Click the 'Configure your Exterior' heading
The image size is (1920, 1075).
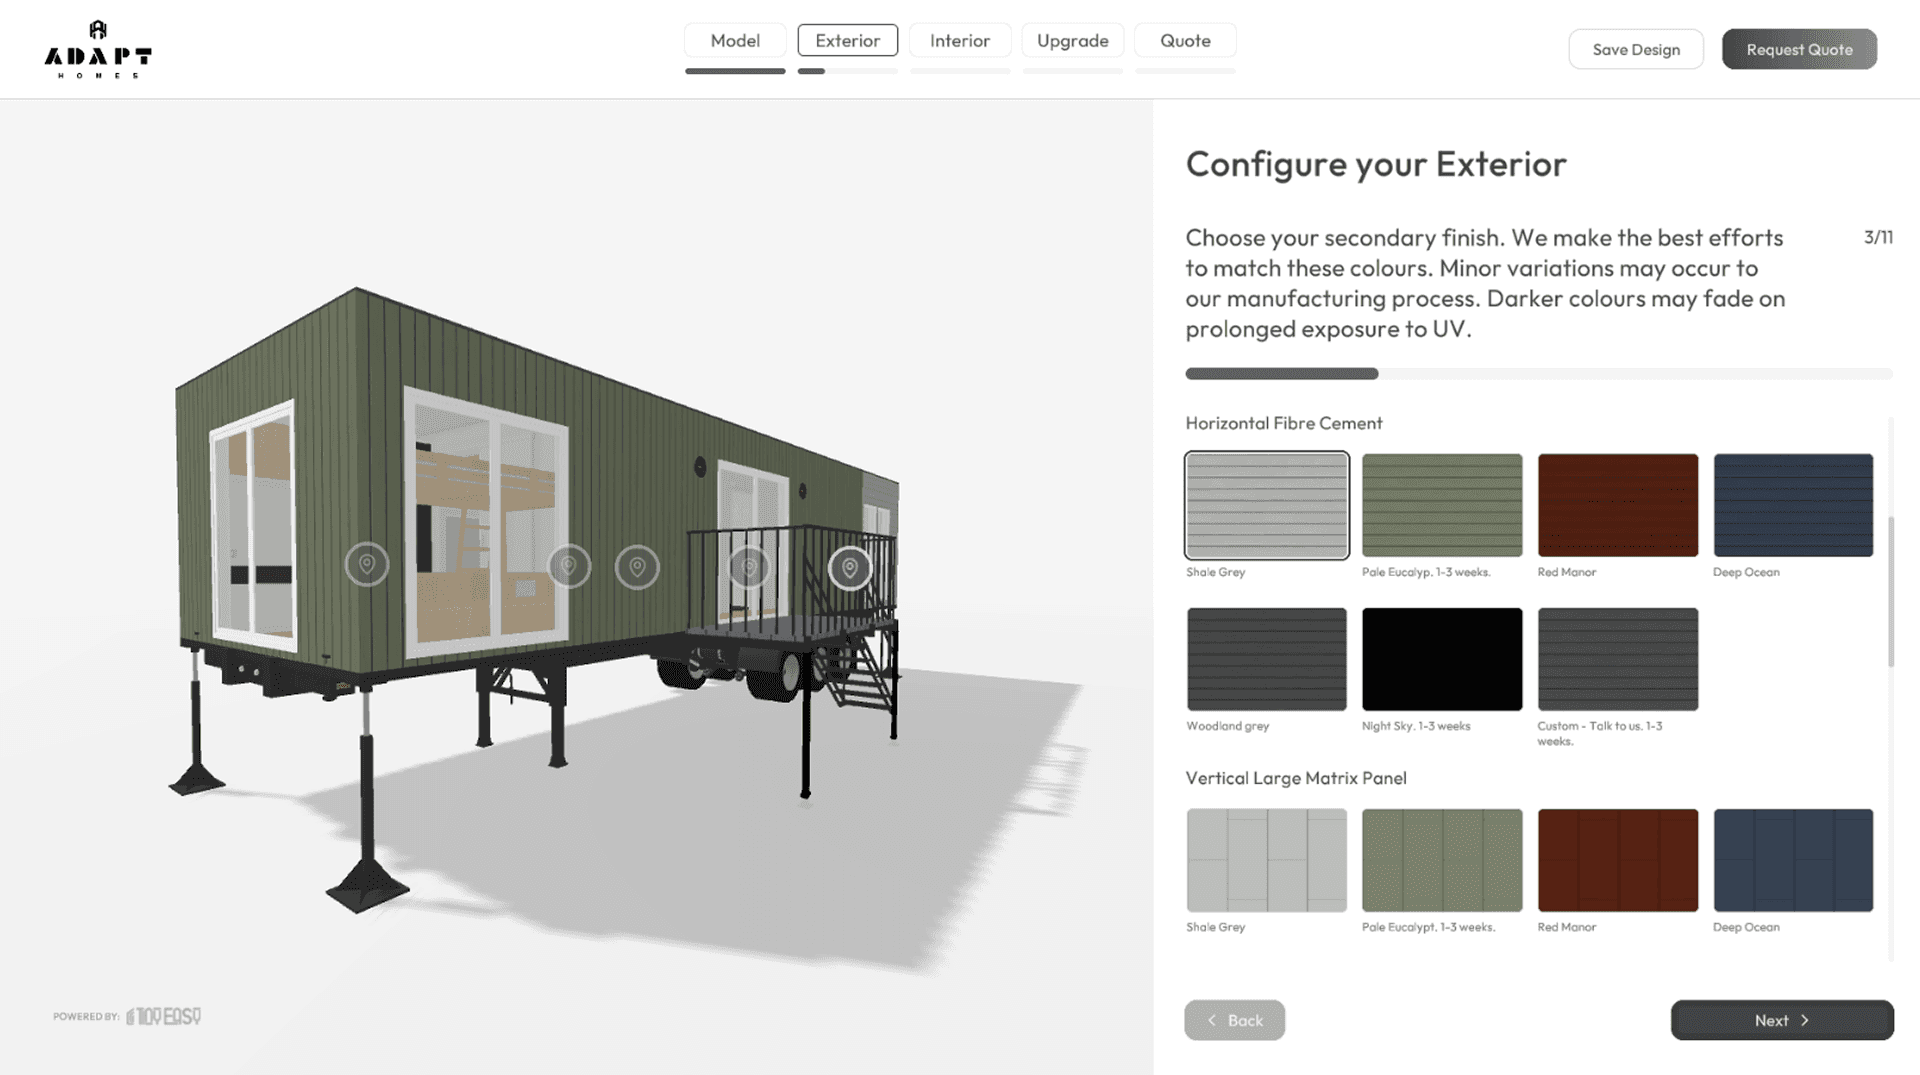tap(1376, 164)
